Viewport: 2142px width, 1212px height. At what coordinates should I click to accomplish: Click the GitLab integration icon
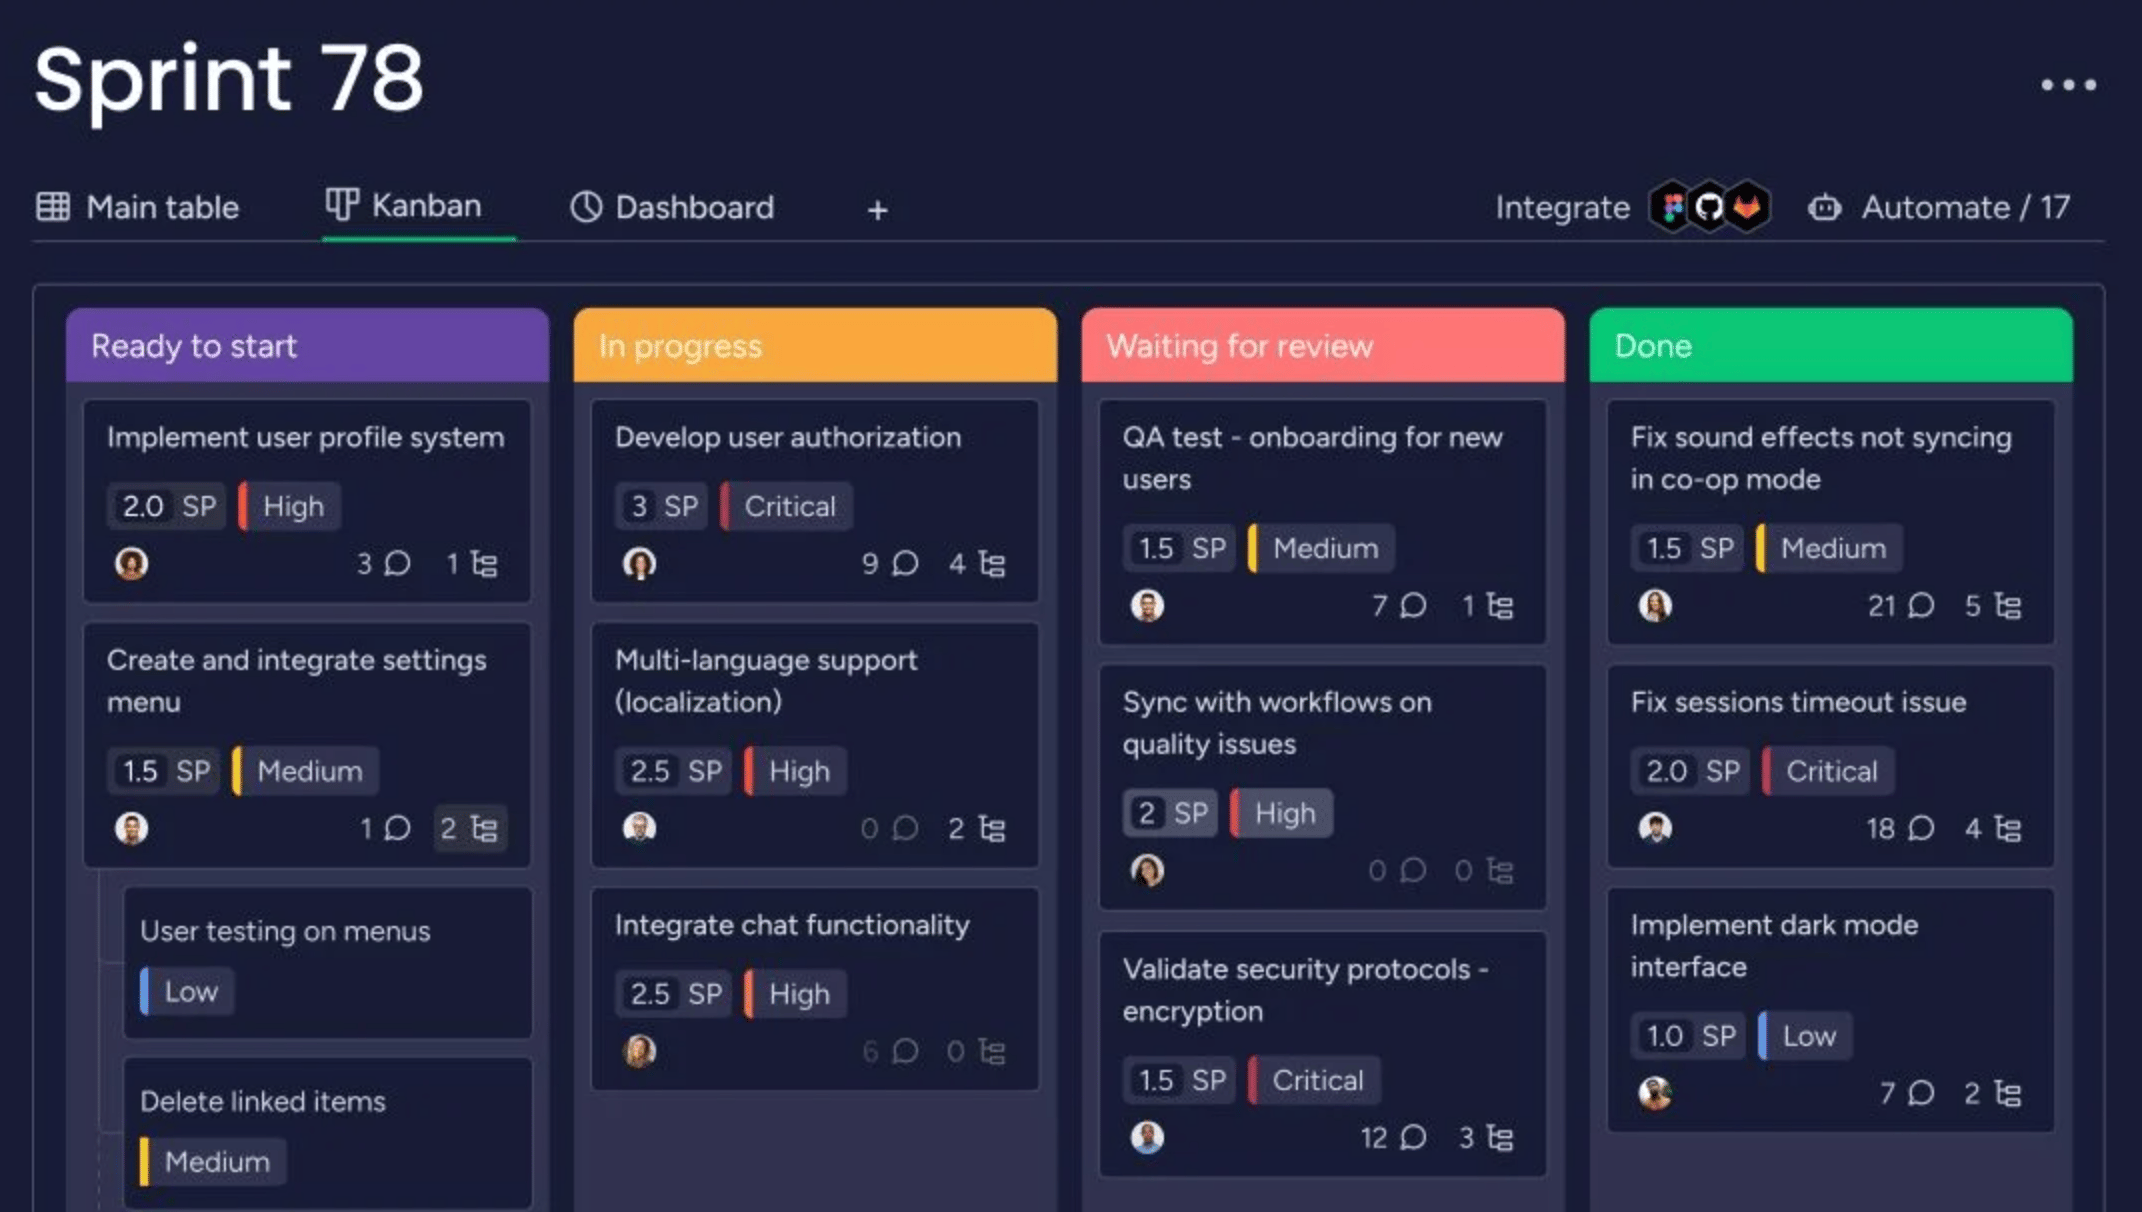[x=1747, y=207]
